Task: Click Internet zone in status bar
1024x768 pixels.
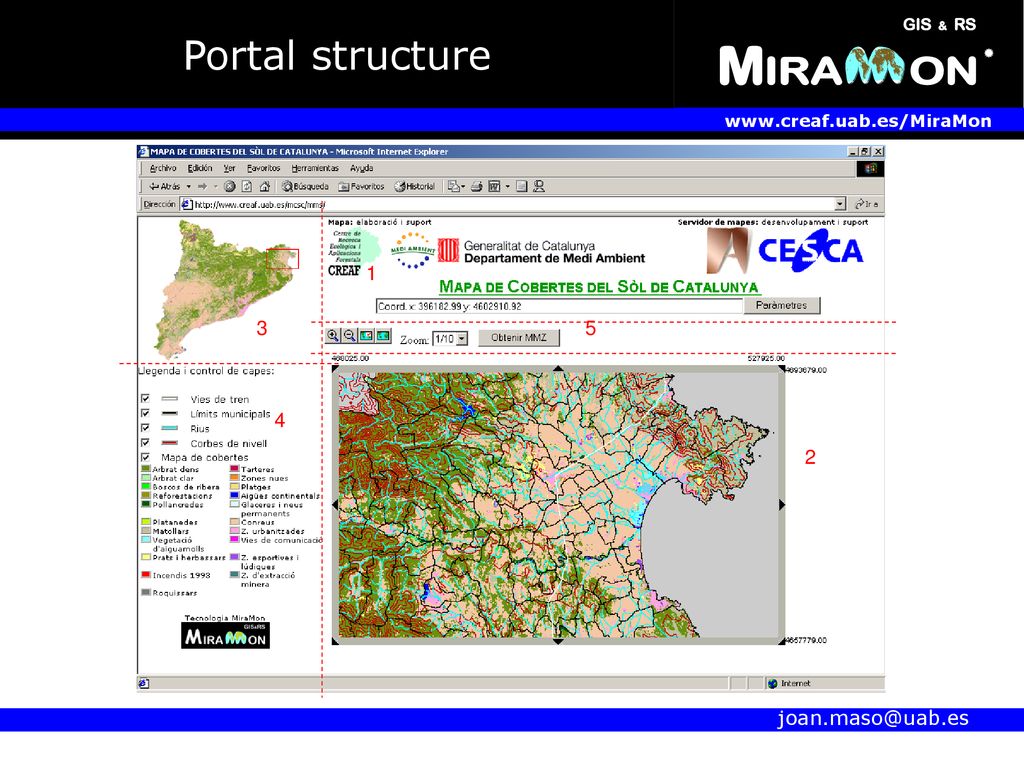Action: coord(790,683)
